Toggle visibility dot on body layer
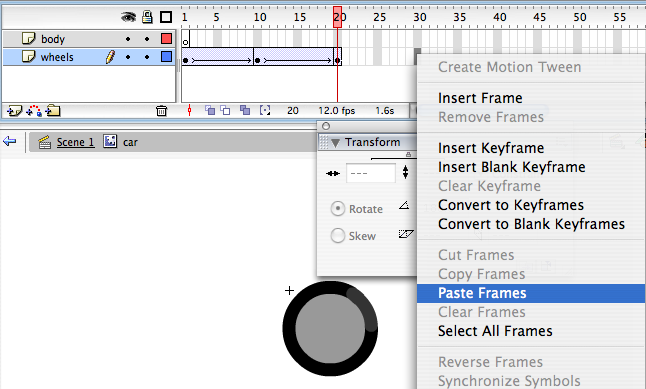The width and height of the screenshot is (646, 389). click(128, 39)
